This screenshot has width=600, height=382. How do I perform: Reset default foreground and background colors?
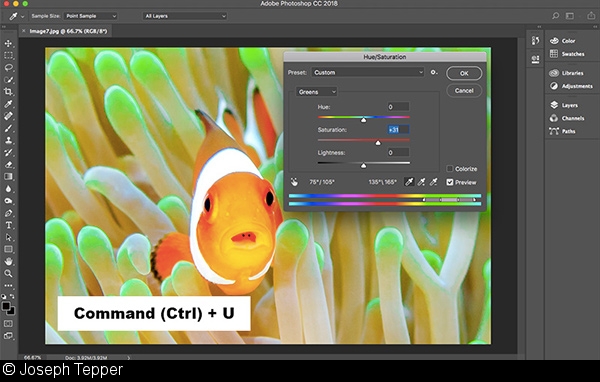click(4, 296)
